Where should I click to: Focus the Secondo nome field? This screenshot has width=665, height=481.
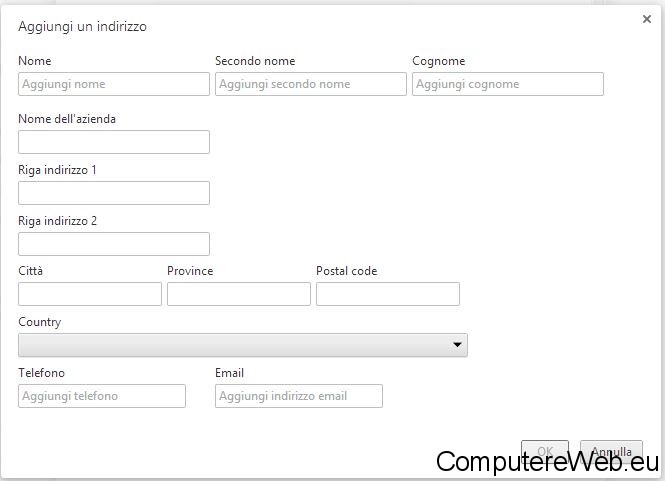click(x=310, y=84)
